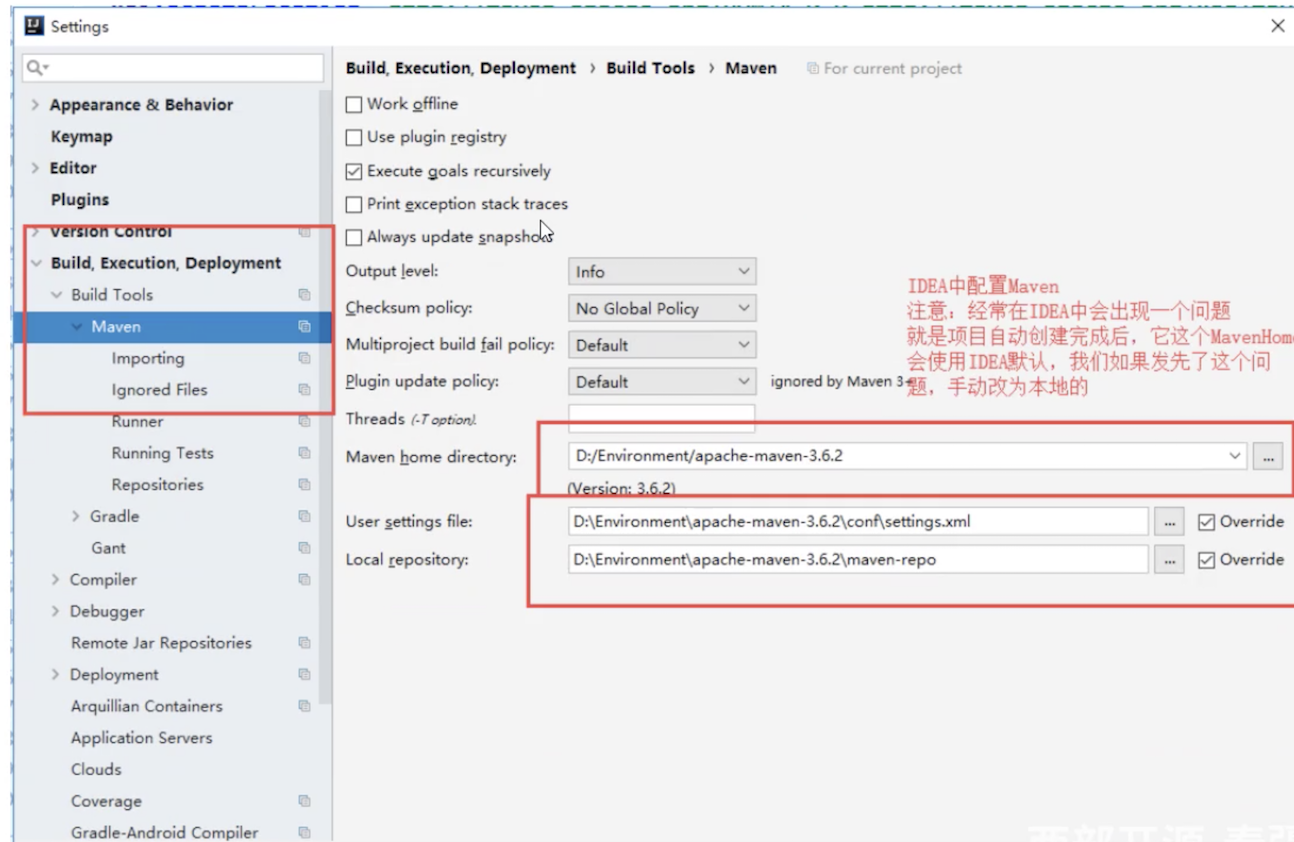
Task: Enable Work offline checkbox
Action: [354, 104]
